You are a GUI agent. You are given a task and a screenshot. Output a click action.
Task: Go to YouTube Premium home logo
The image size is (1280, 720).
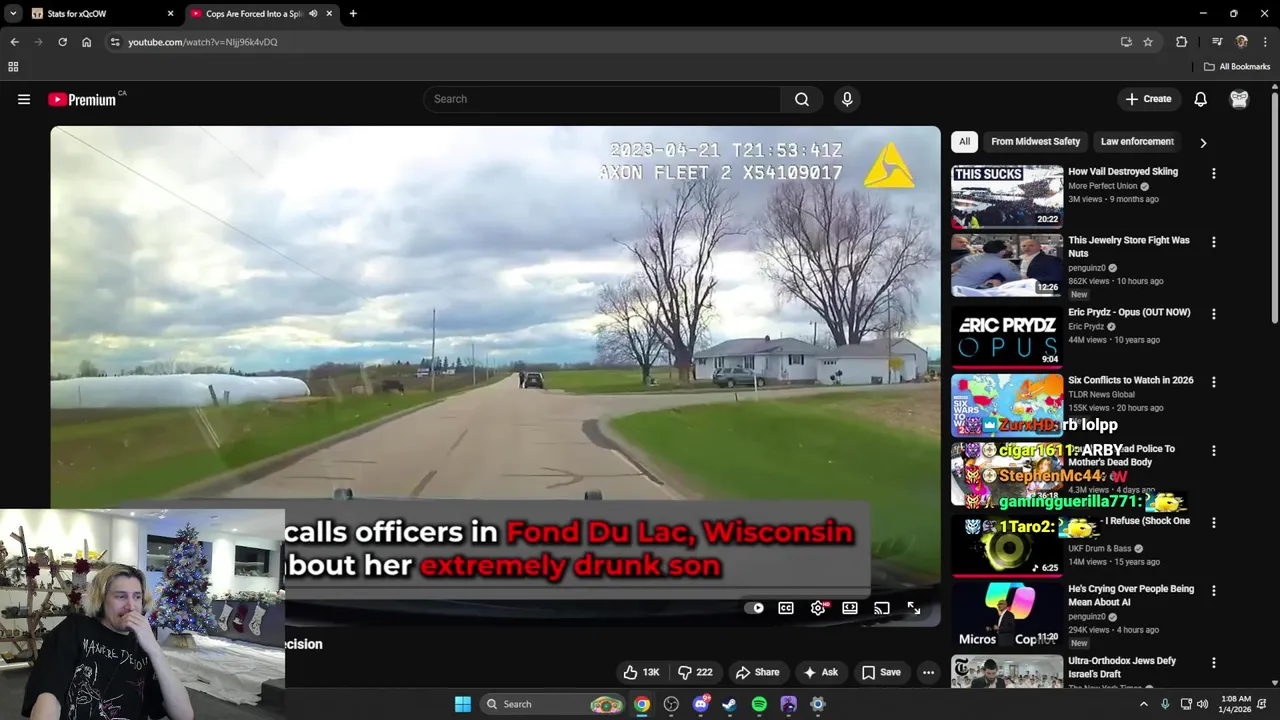pos(82,99)
